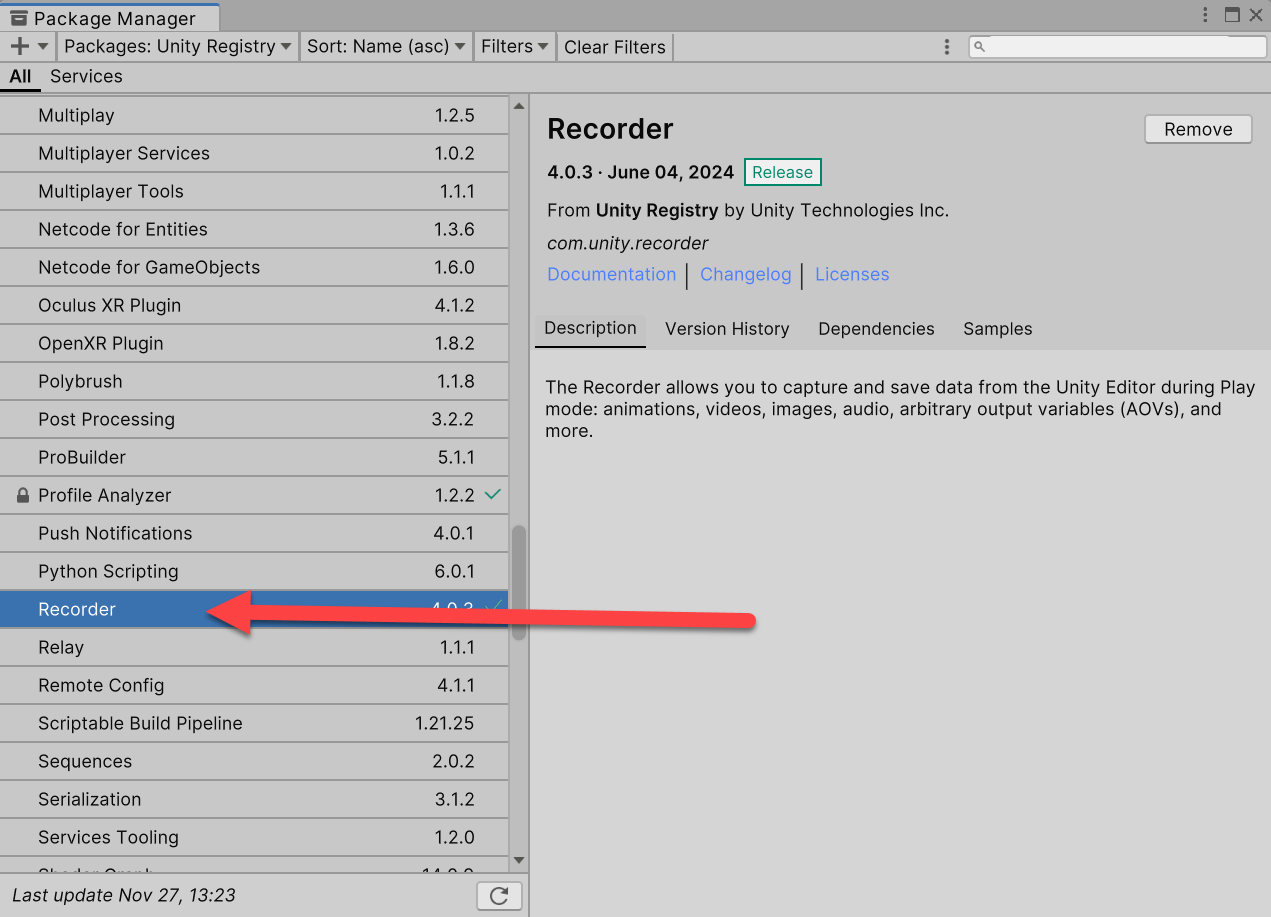
Task: Select the Recorder package row
Action: click(254, 609)
